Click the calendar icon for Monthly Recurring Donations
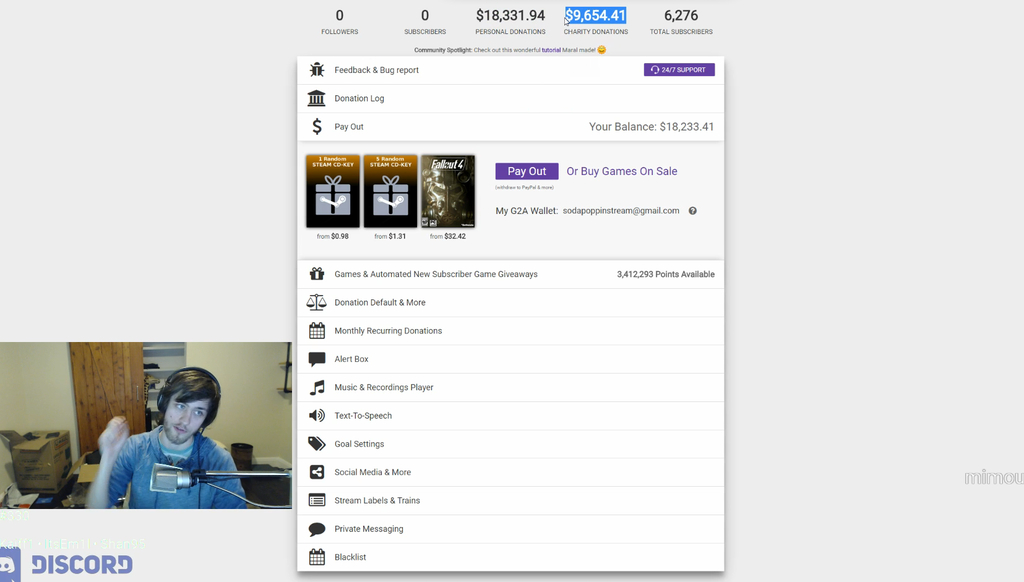 tap(317, 331)
